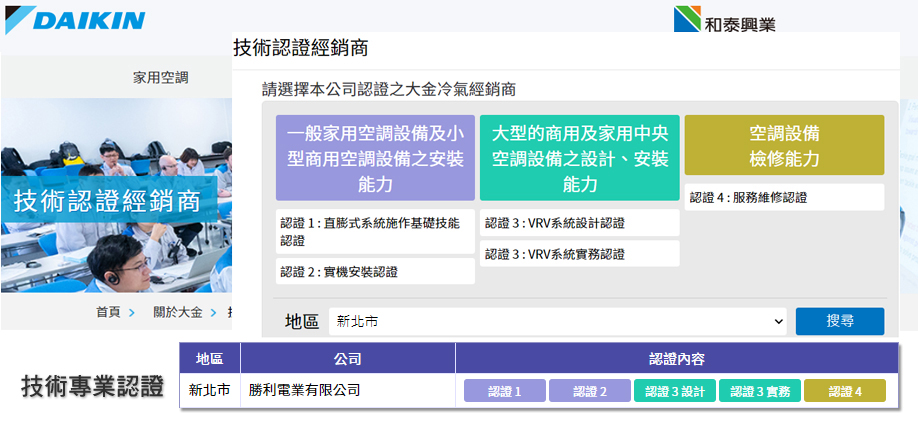Click the 認證 2 badge in results
The height and width of the screenshot is (421, 918).
coord(590,391)
